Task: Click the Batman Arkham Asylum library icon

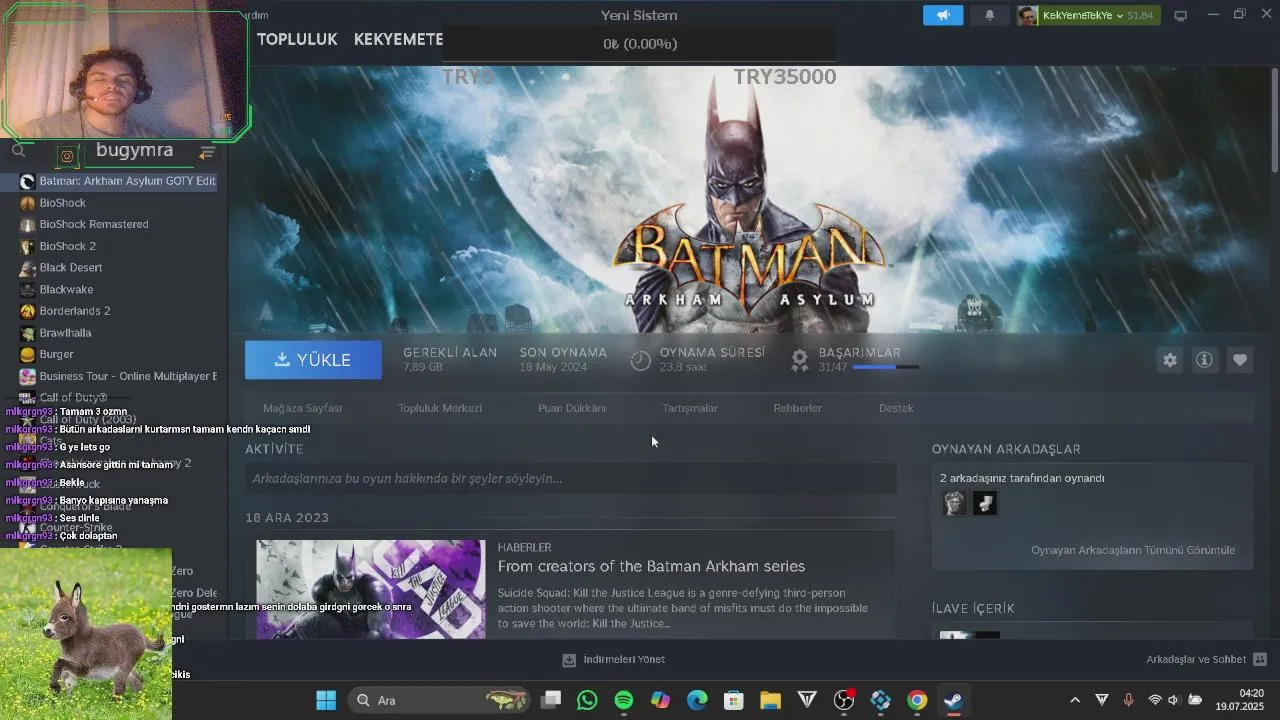Action: [27, 181]
